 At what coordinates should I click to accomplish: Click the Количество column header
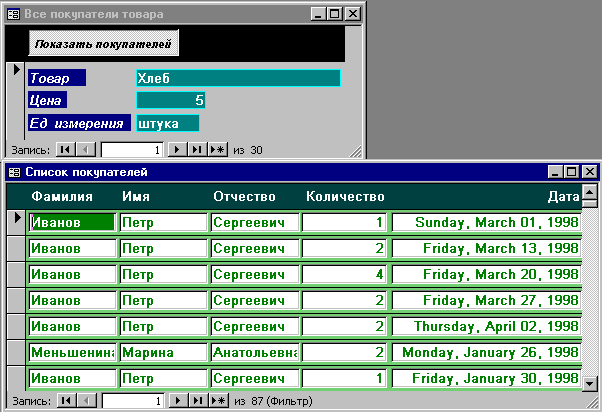pyautogui.click(x=345, y=197)
